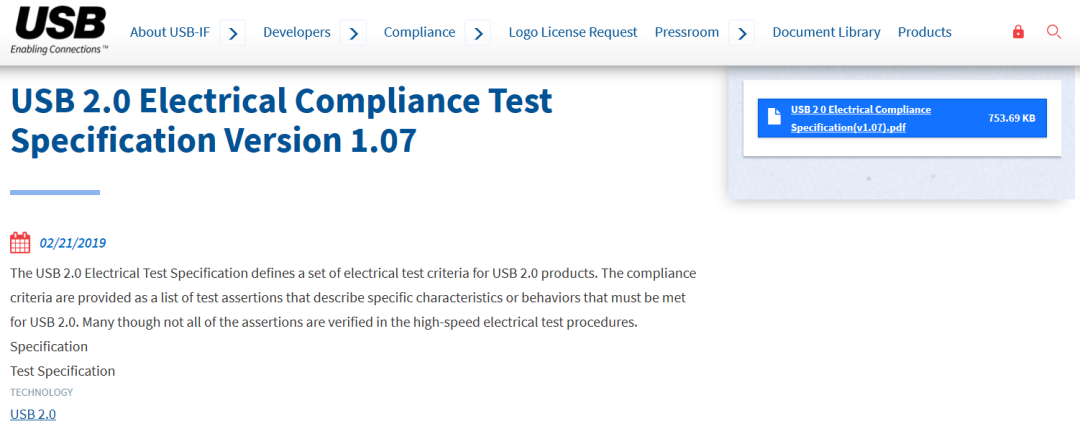
Task: Open Logo License Request page
Action: tap(573, 32)
